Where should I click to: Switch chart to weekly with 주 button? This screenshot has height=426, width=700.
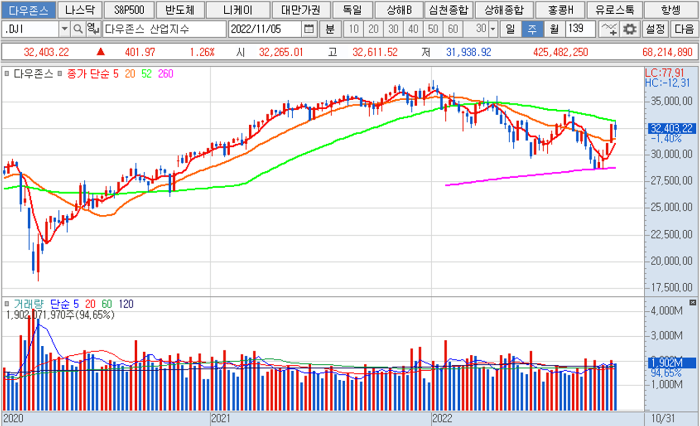[532, 29]
